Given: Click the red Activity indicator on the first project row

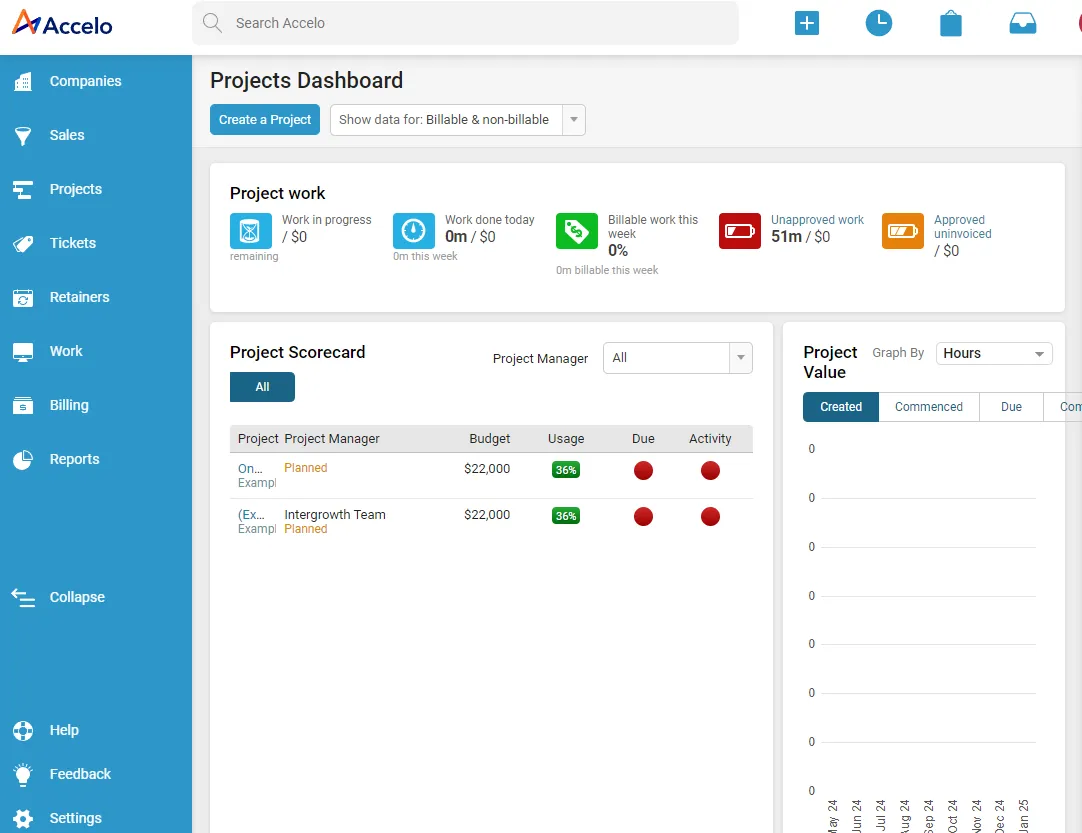Looking at the screenshot, I should (710, 470).
